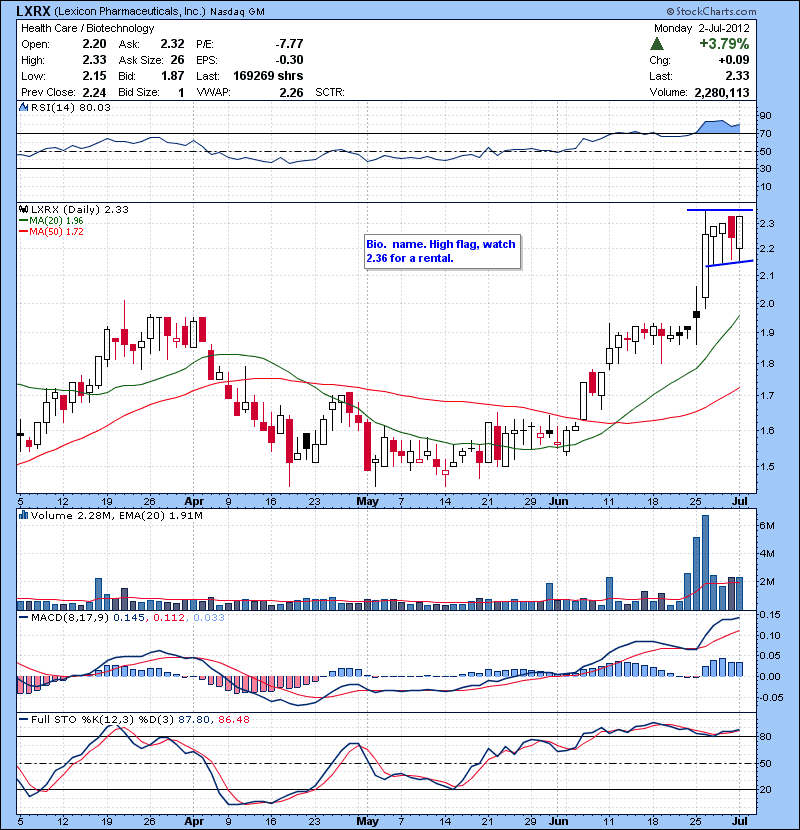Click the Last value '169269 shrs'

(268, 76)
